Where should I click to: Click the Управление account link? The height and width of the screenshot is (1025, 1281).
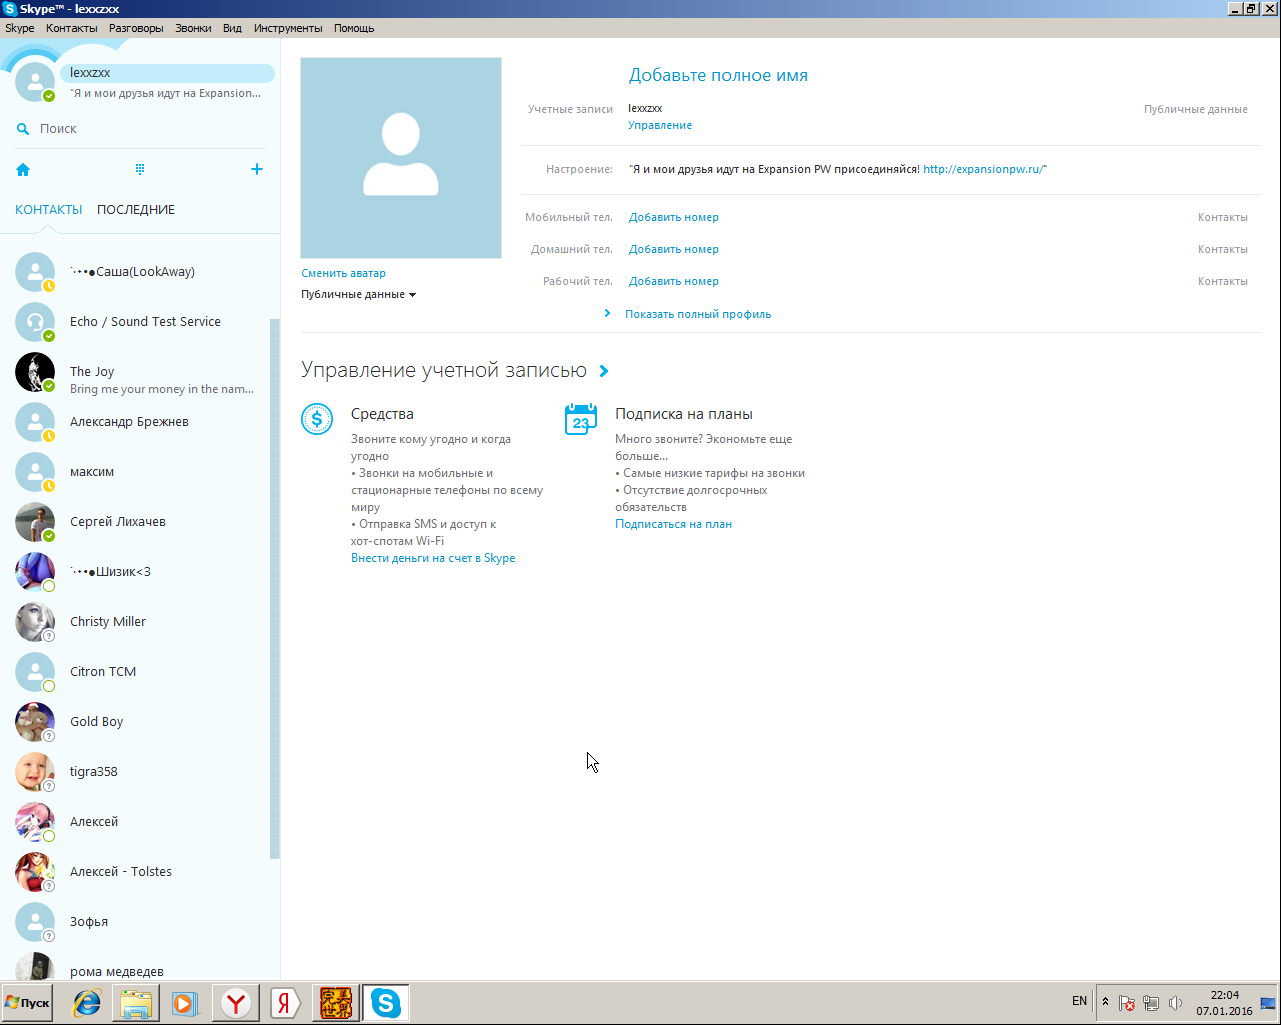[660, 126]
